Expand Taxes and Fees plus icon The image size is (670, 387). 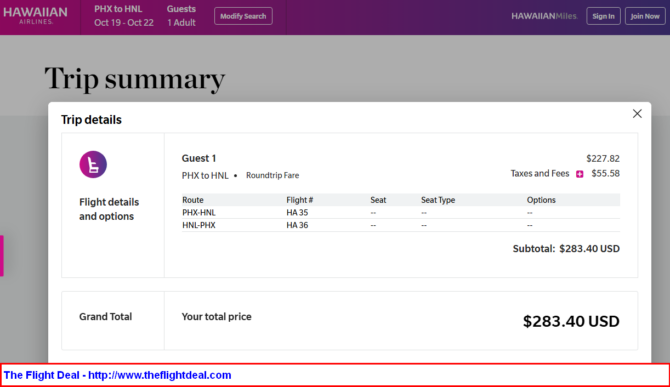click(579, 174)
